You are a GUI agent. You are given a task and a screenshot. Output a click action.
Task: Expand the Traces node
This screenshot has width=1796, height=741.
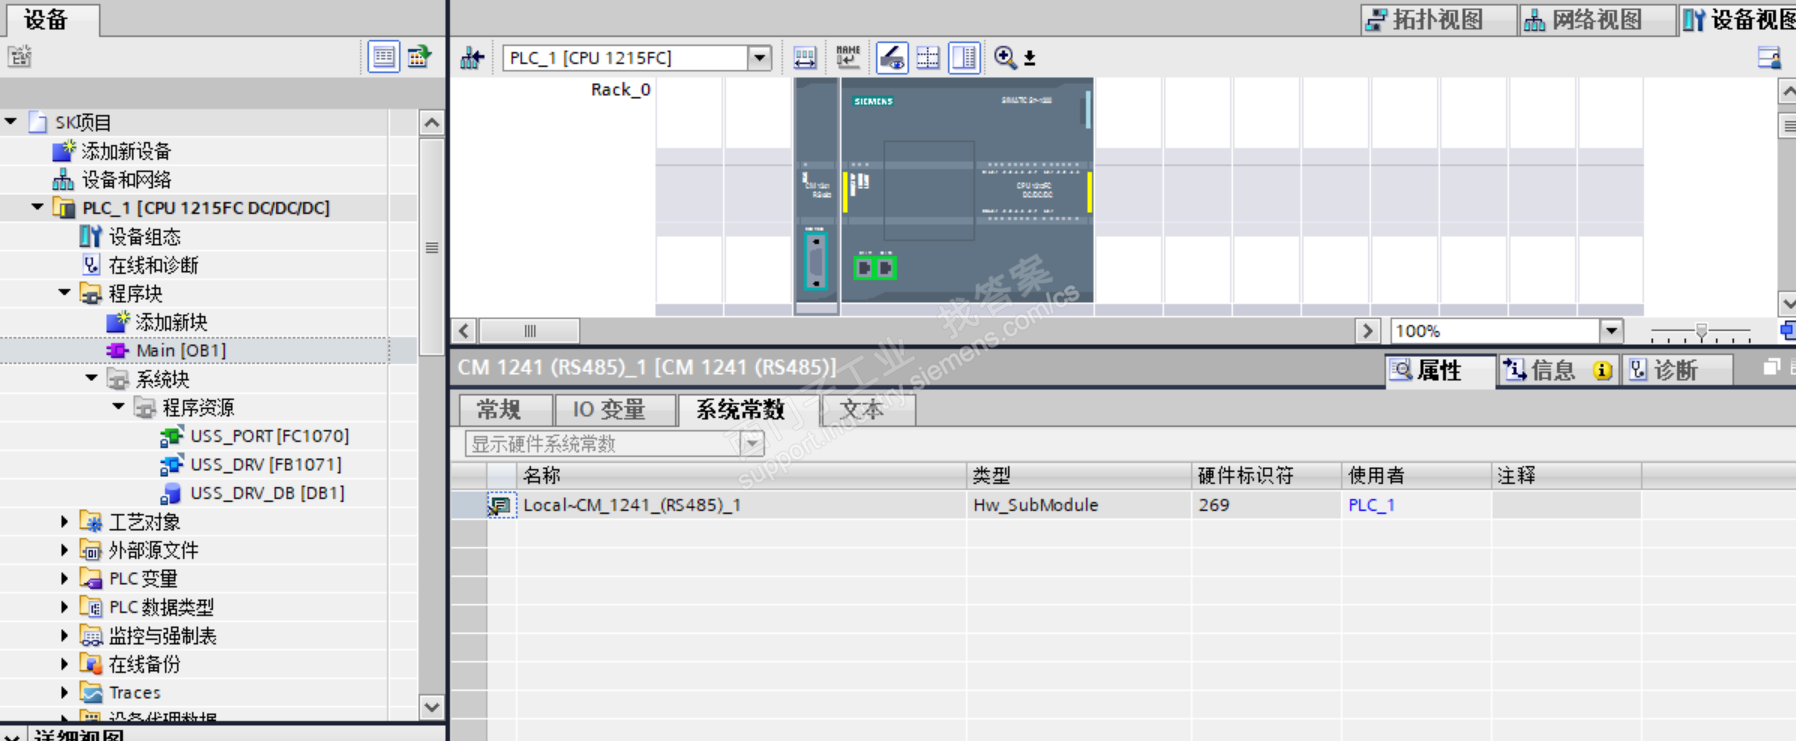pyautogui.click(x=65, y=692)
